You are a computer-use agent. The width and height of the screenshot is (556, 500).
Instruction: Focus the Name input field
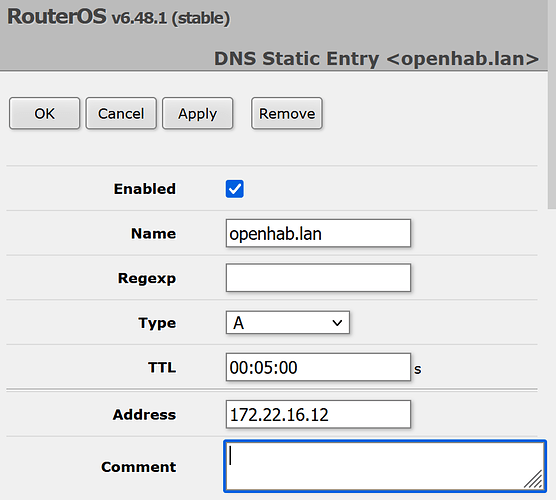pyautogui.click(x=318, y=233)
